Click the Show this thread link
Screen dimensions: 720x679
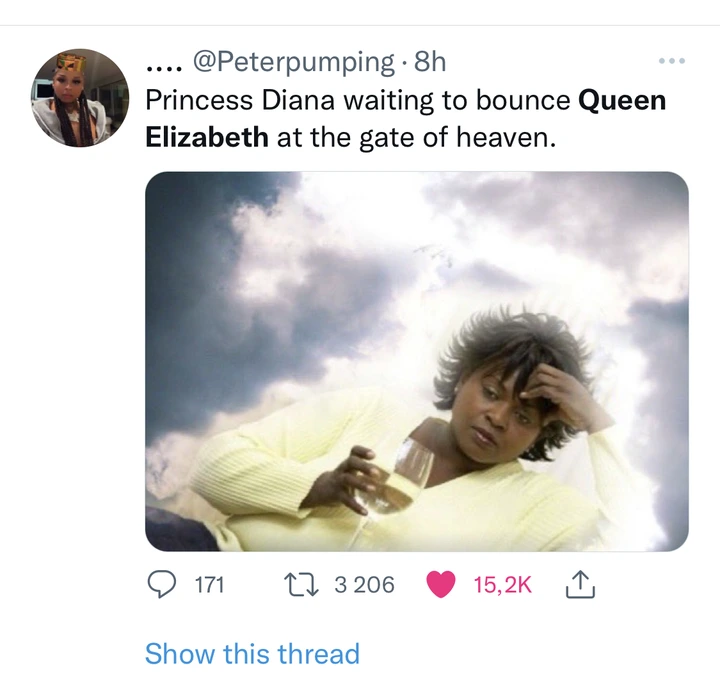coord(252,654)
